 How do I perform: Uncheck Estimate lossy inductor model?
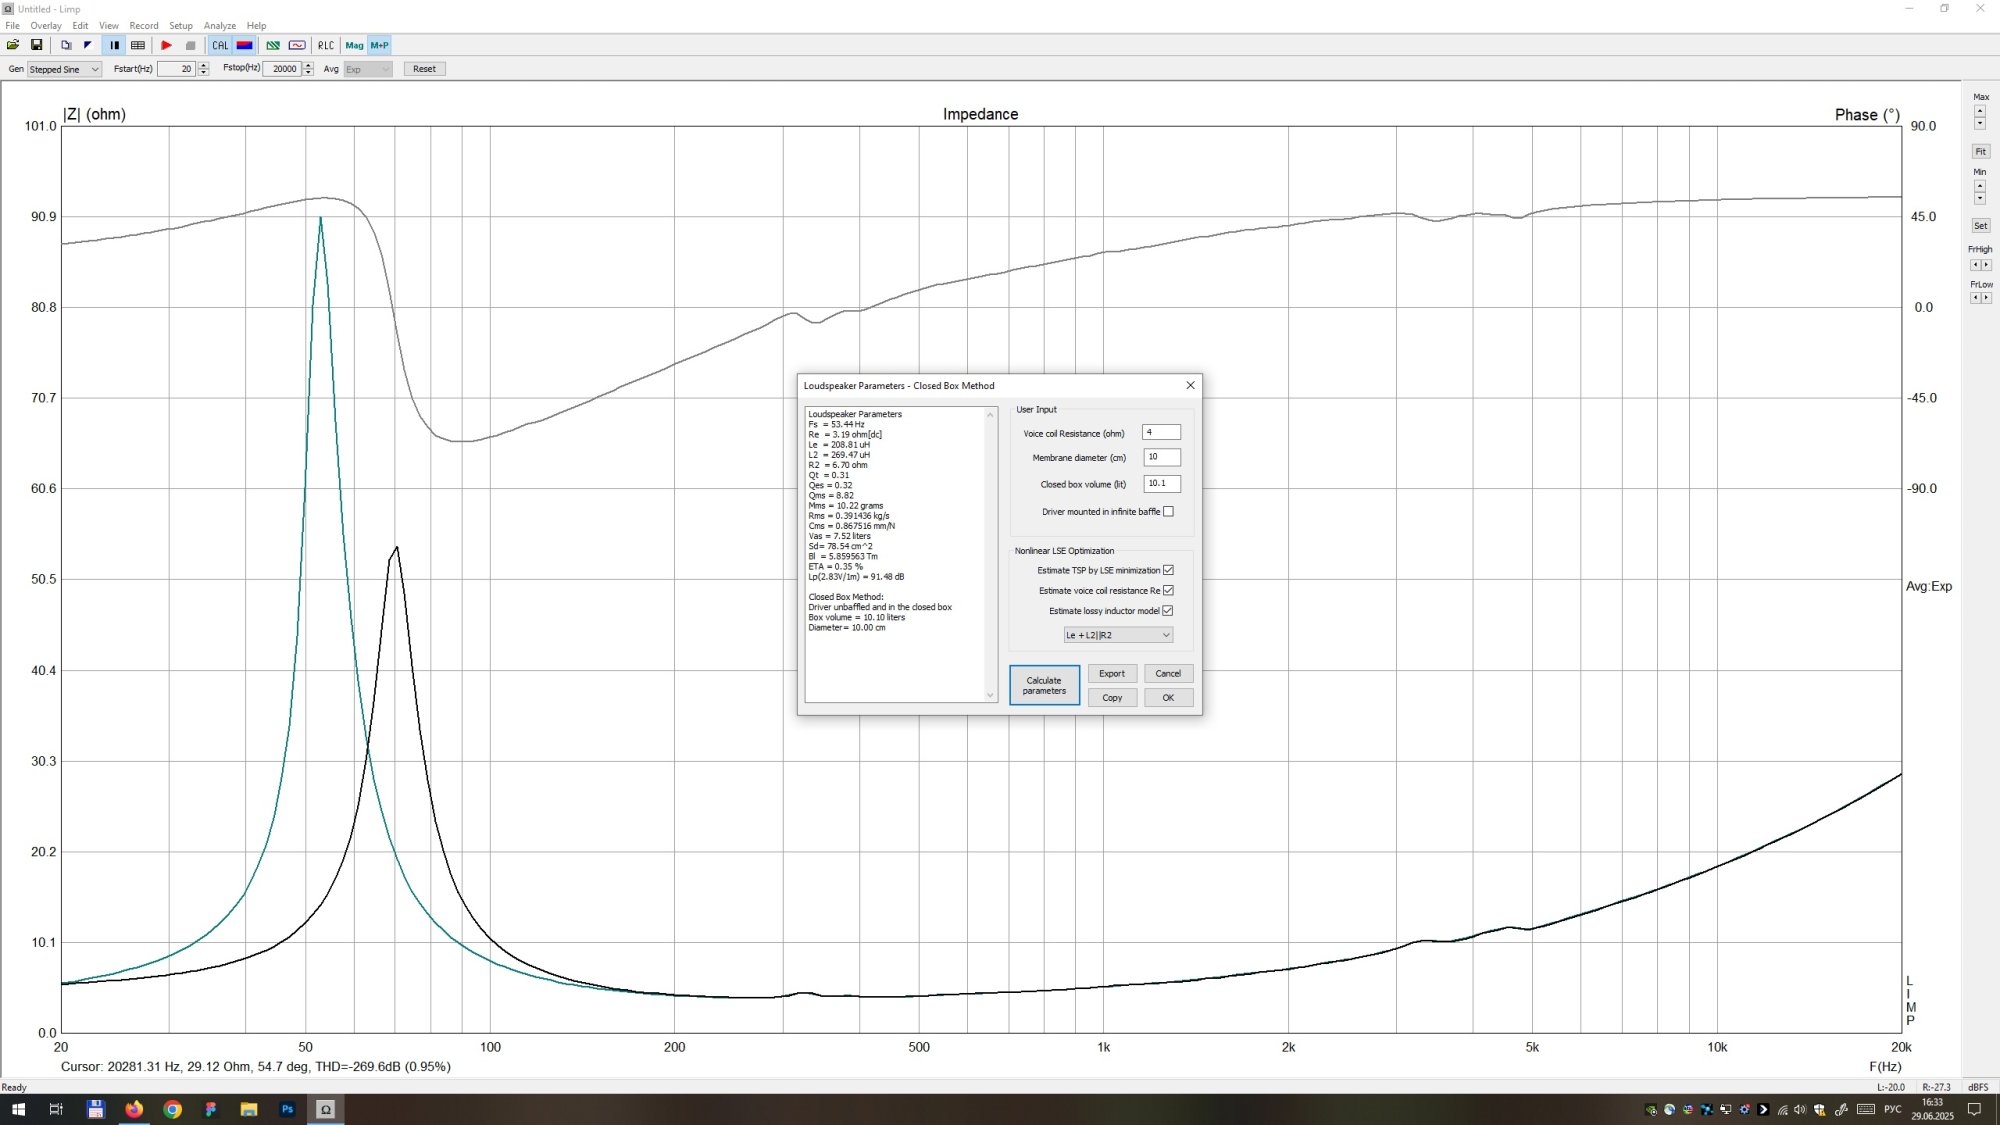1168,611
